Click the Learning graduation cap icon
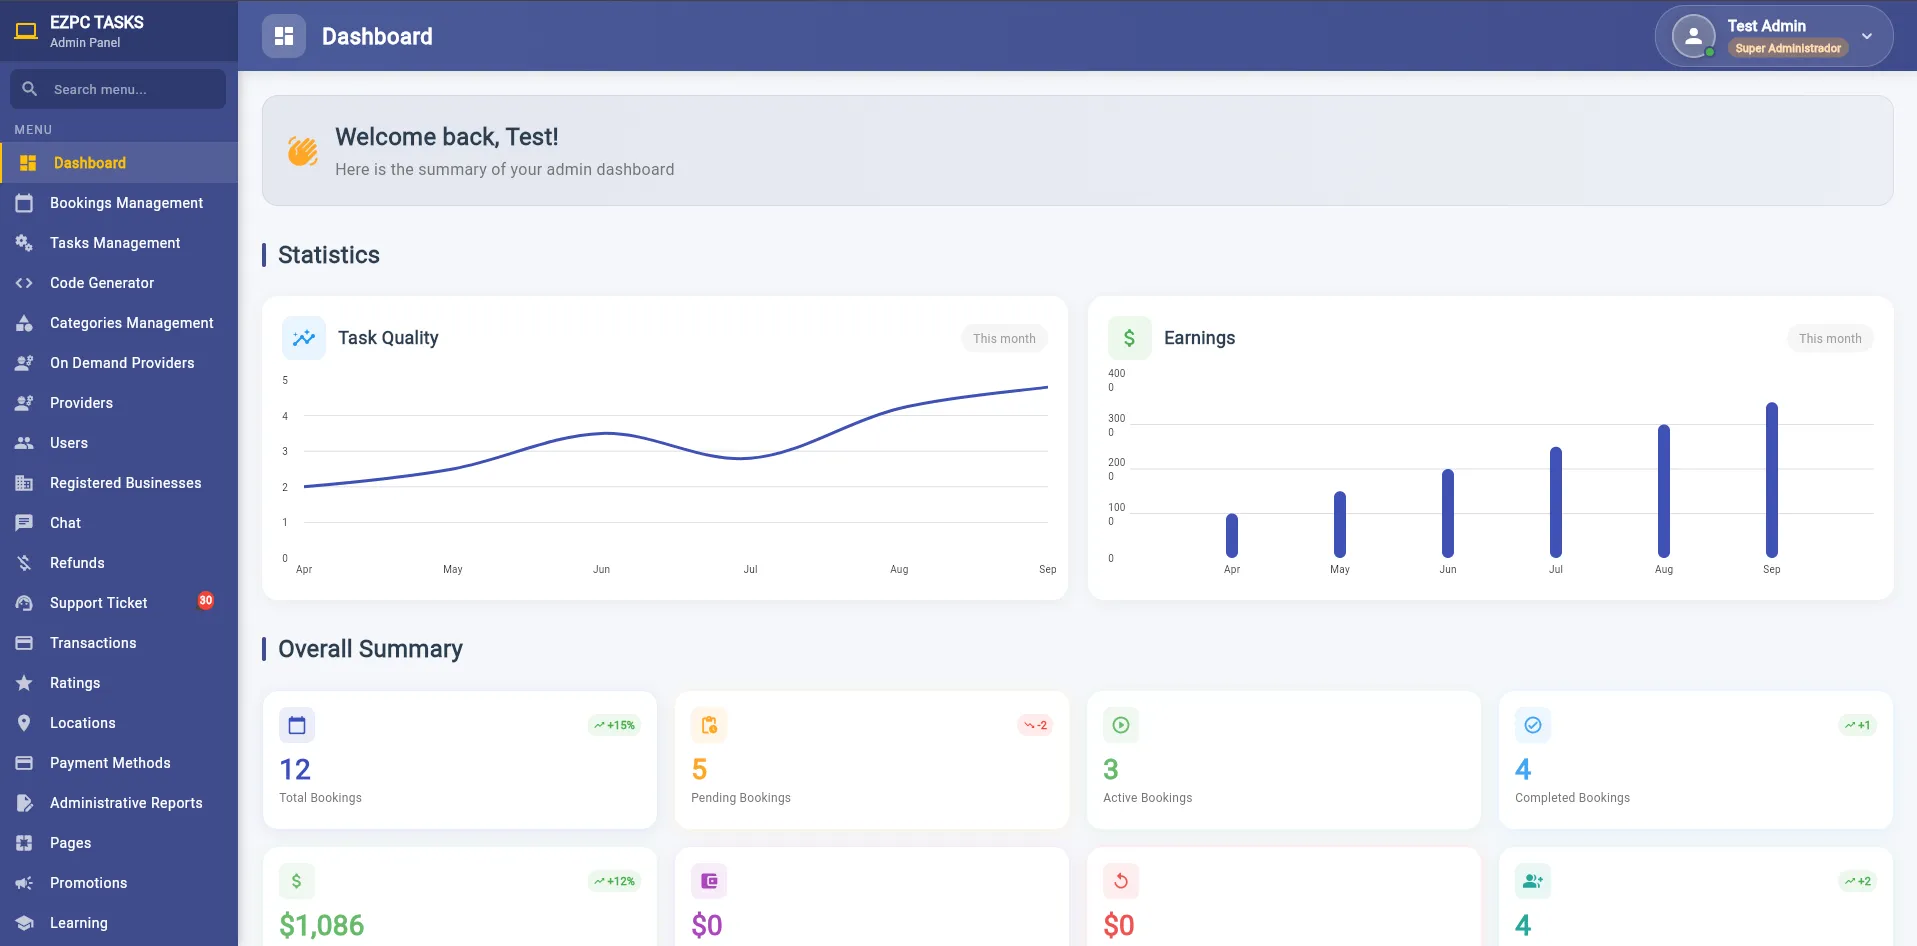Screen dimensions: 1917x946 coord(25,923)
